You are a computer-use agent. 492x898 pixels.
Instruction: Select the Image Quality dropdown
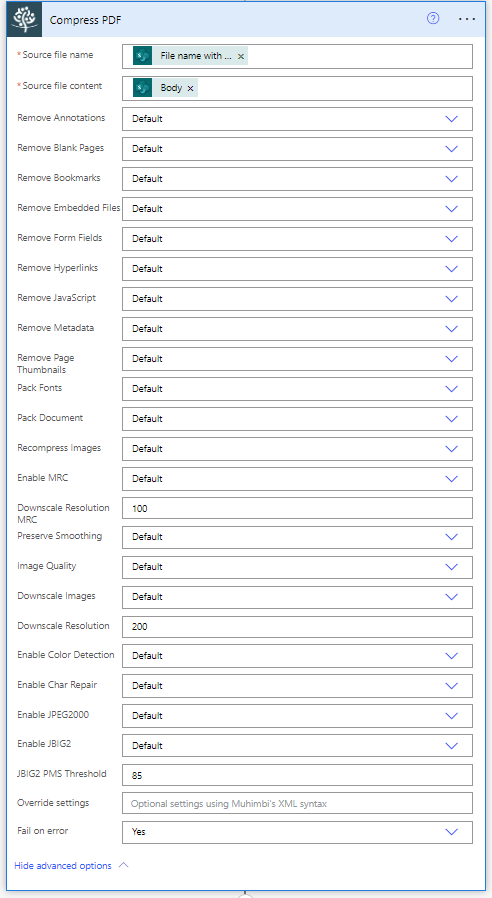[297, 566]
